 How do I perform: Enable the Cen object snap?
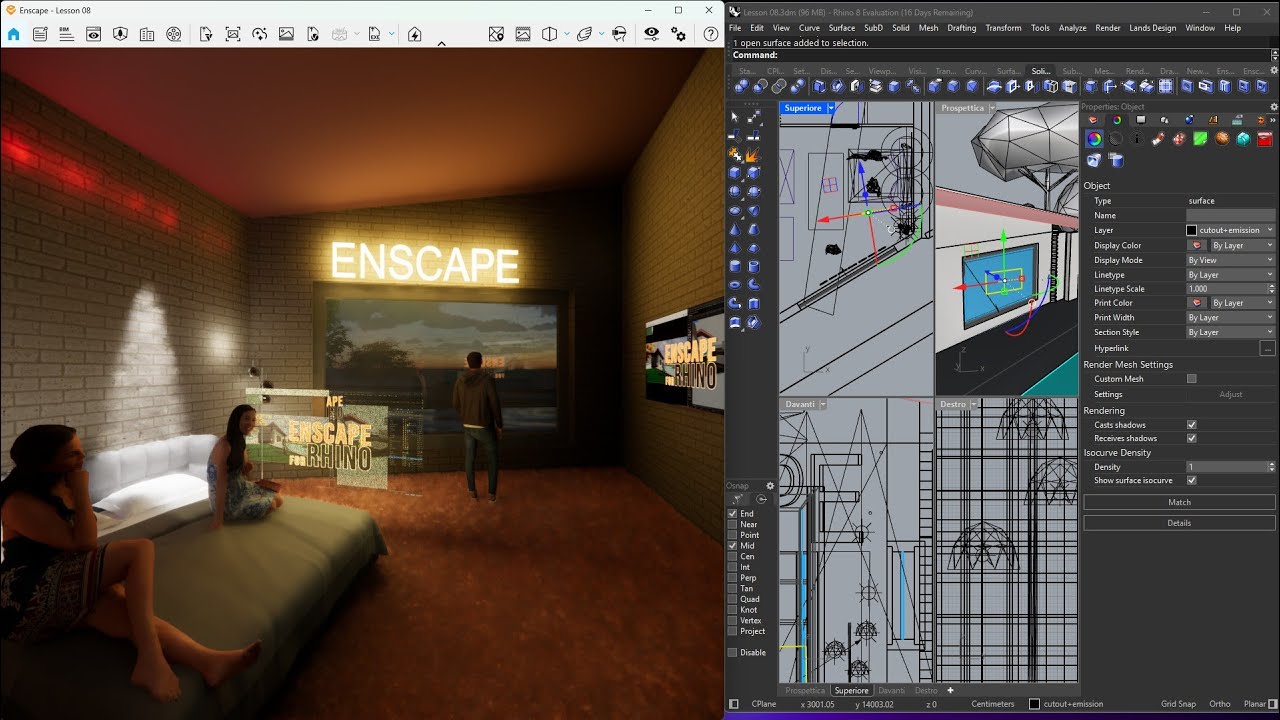click(x=733, y=556)
